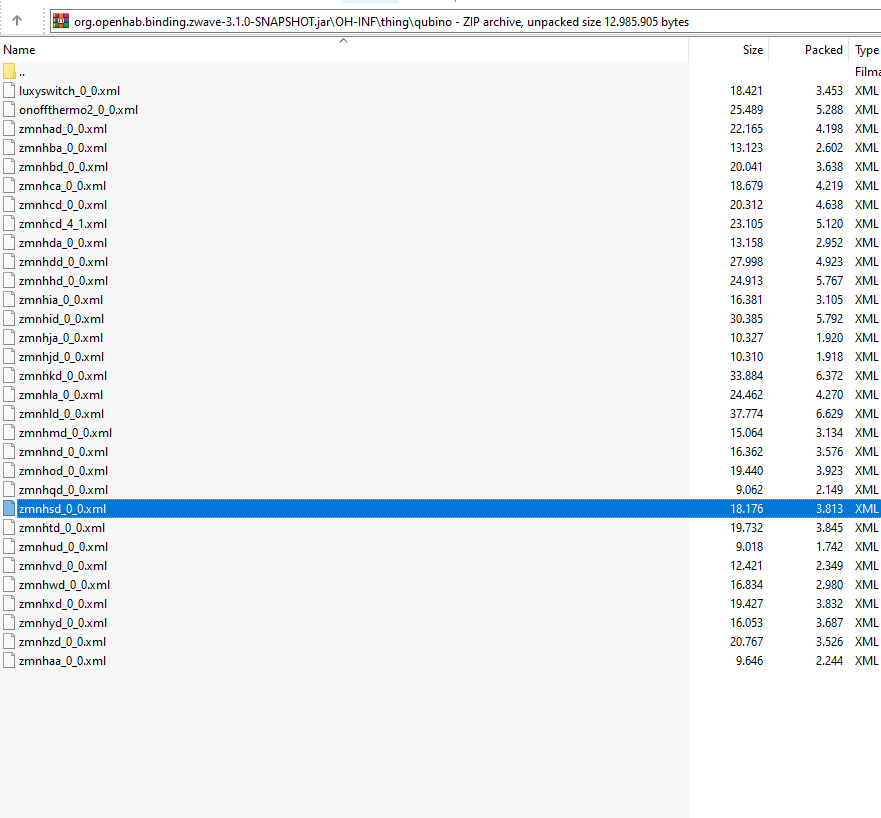Sort by the Packed column header
This screenshot has height=818, width=881.
[x=823, y=49]
